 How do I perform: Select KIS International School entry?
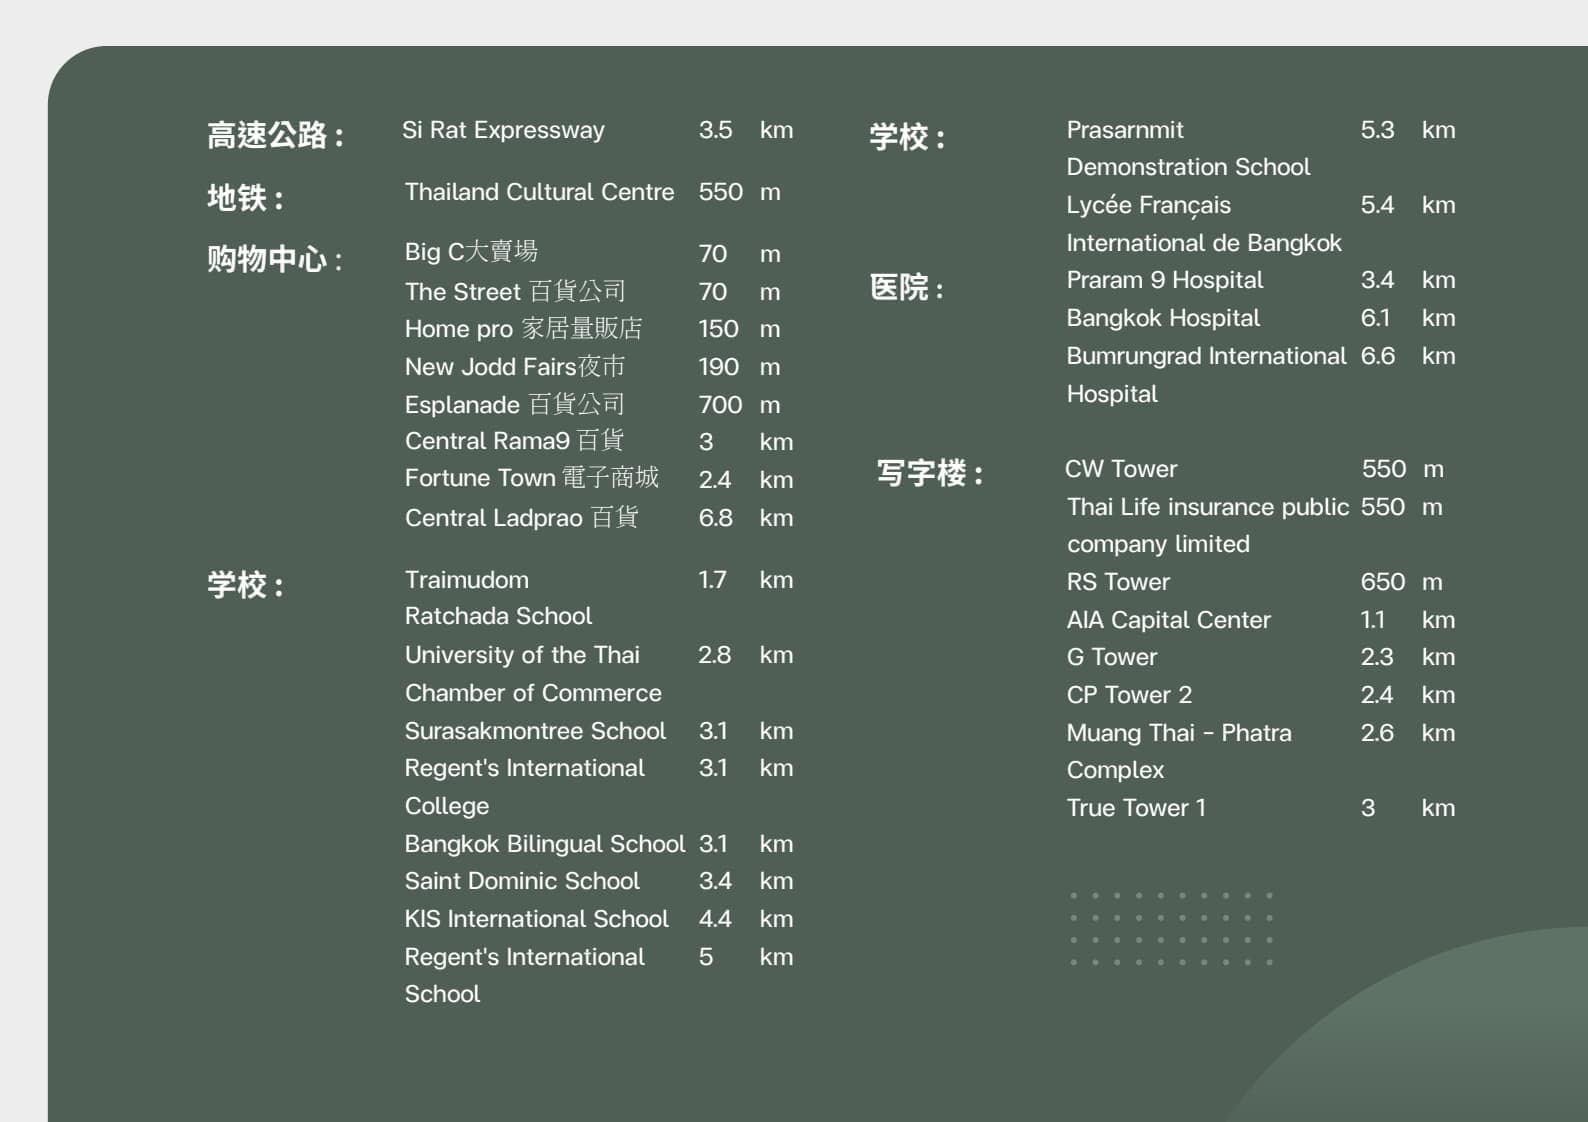point(537,919)
